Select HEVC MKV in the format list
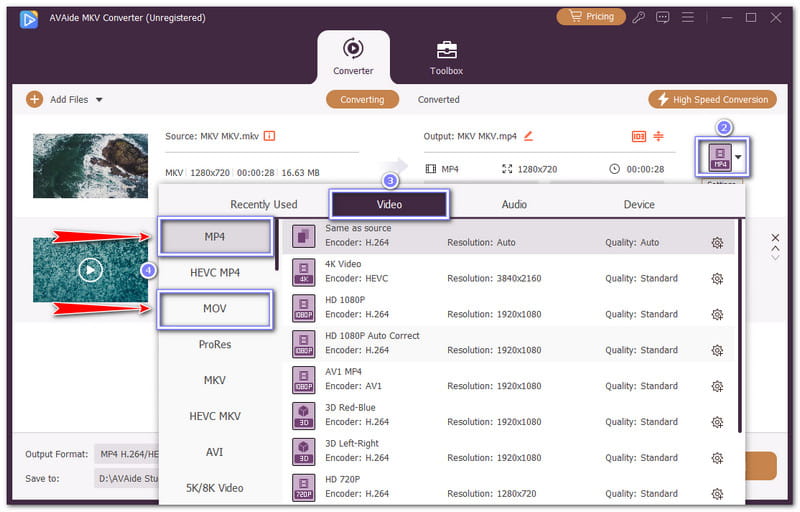800x512 pixels. tap(215, 416)
